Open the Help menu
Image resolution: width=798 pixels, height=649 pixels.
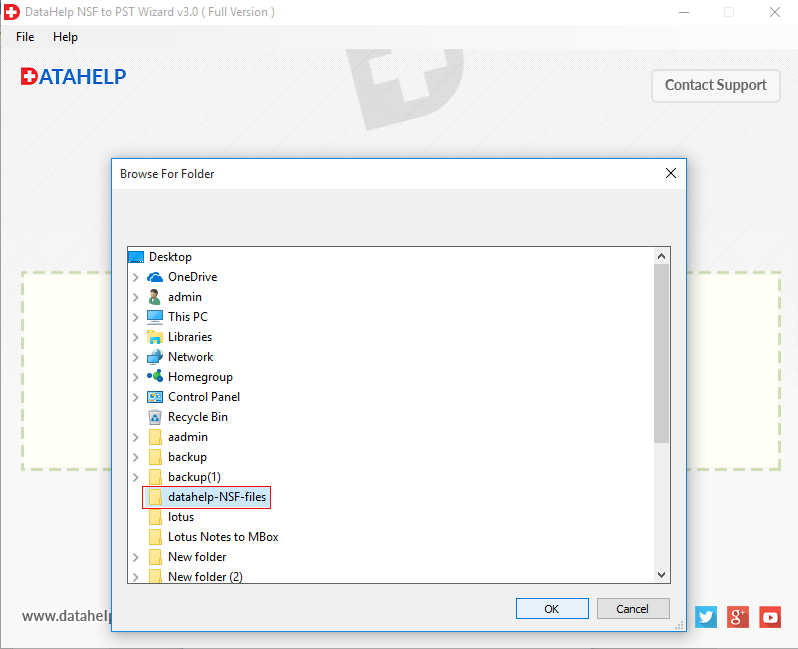(x=65, y=37)
